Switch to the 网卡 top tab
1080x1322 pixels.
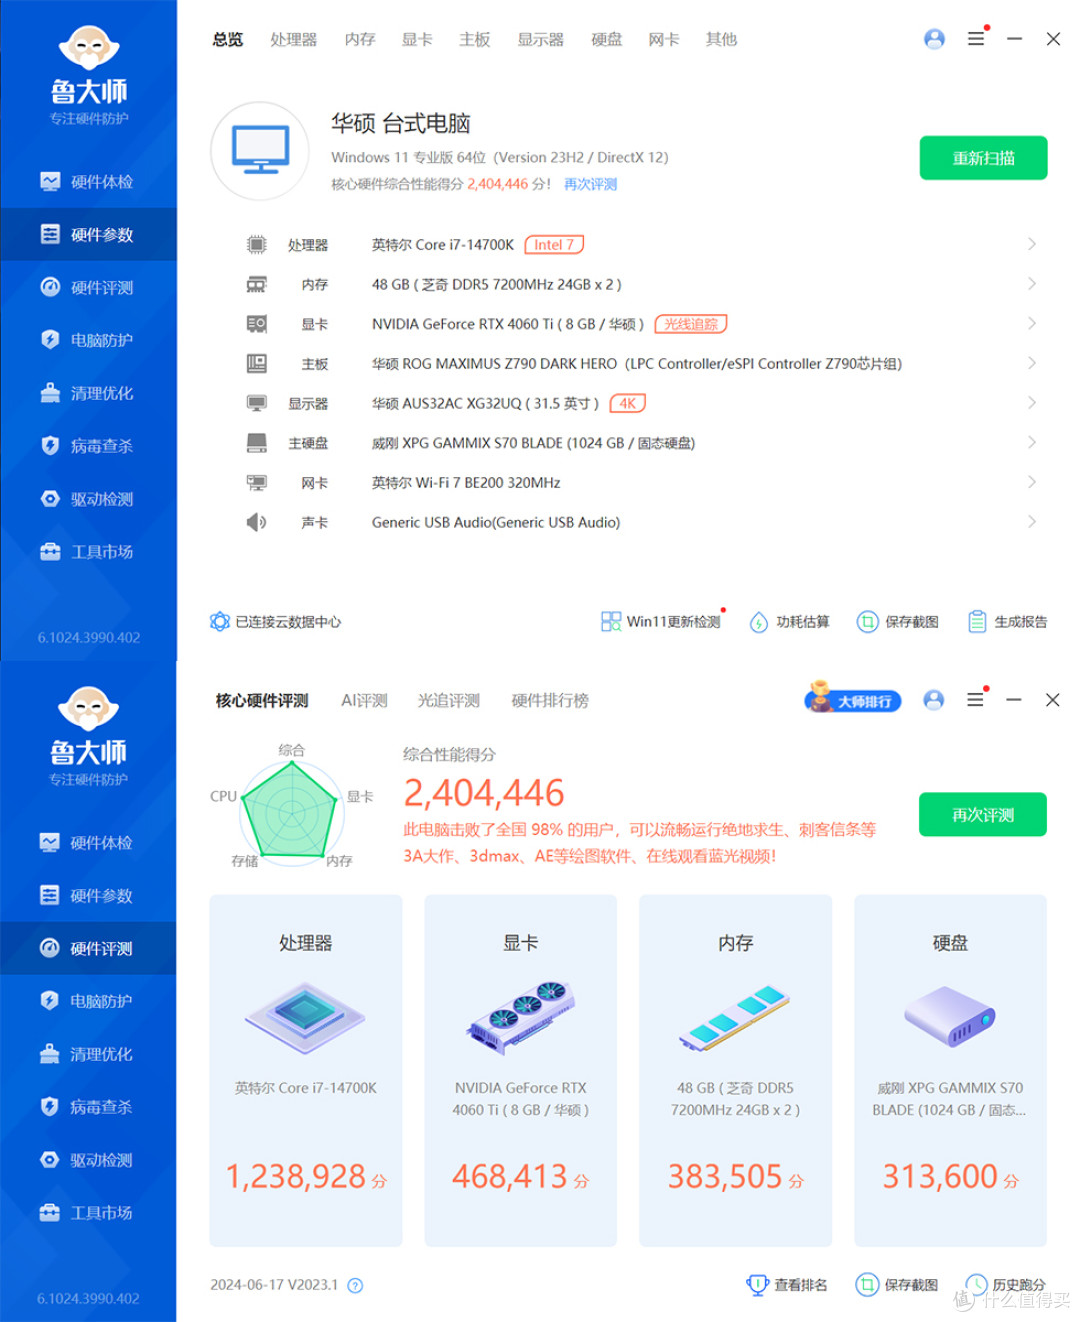[x=664, y=40]
